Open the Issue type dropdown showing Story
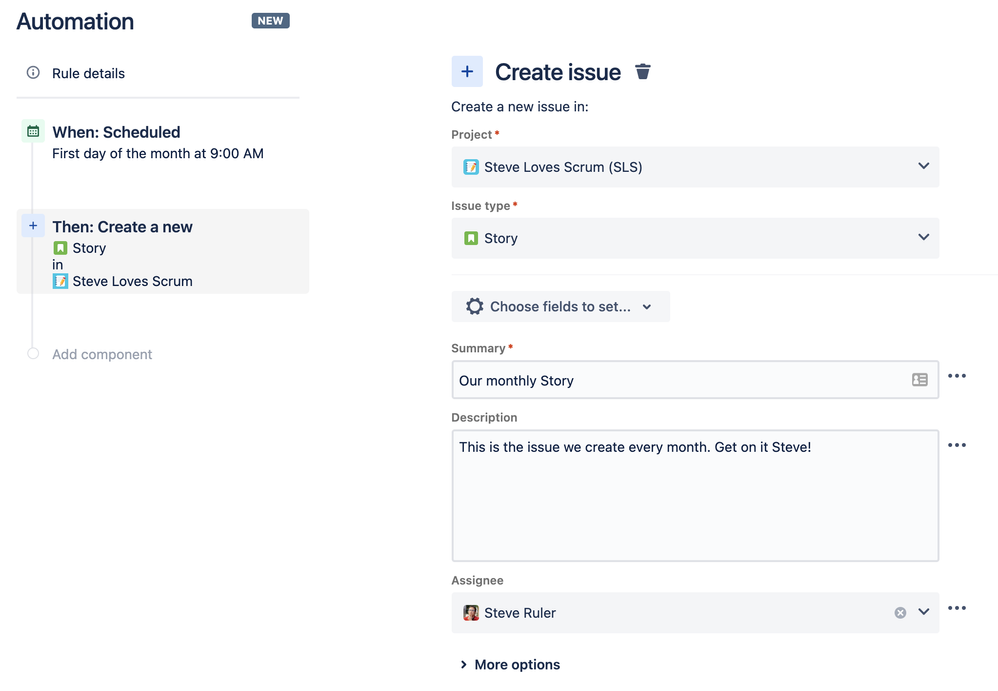The width and height of the screenshot is (998, 691). coord(695,238)
